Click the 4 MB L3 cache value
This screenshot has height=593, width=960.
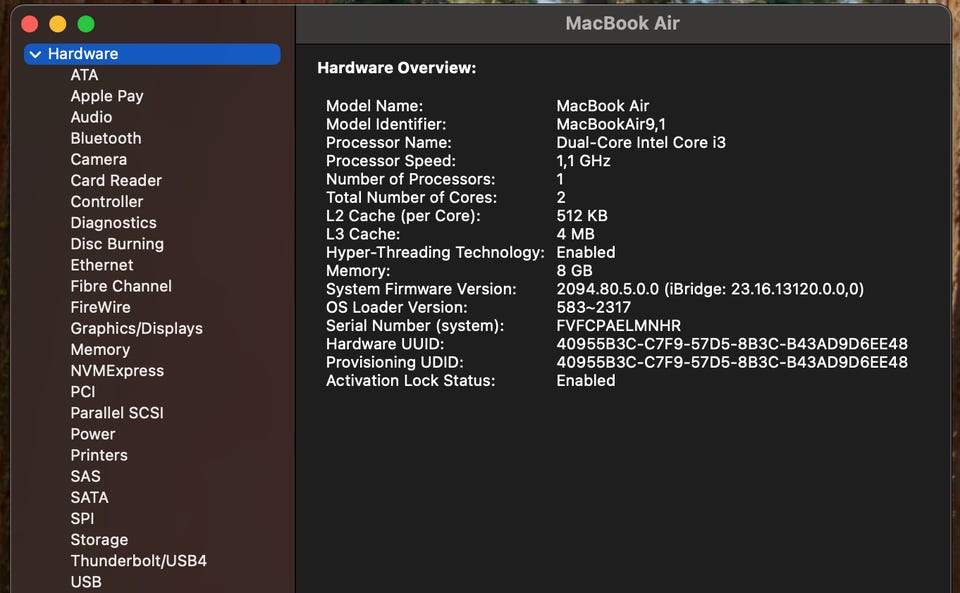(575, 234)
